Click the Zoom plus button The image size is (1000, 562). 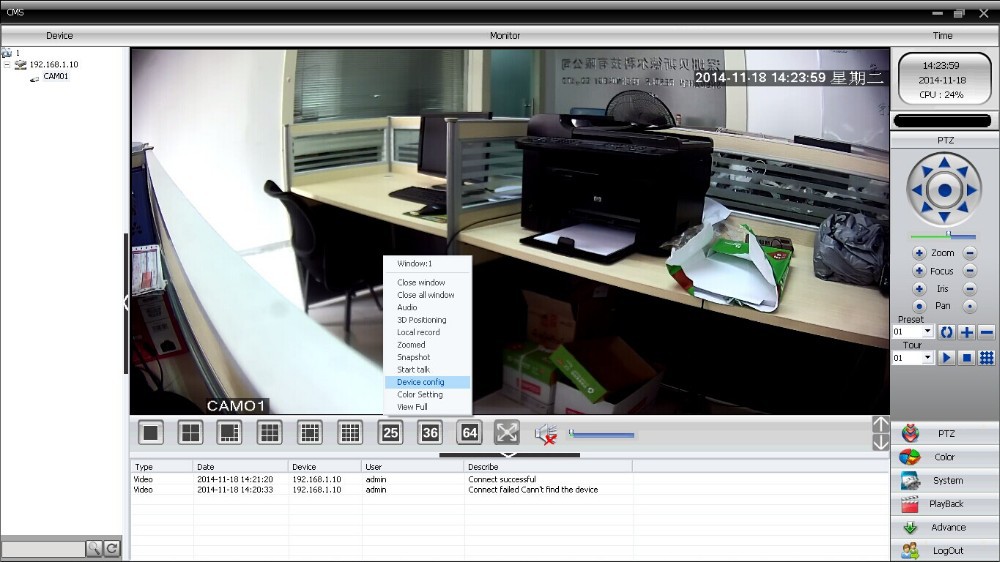click(x=919, y=253)
